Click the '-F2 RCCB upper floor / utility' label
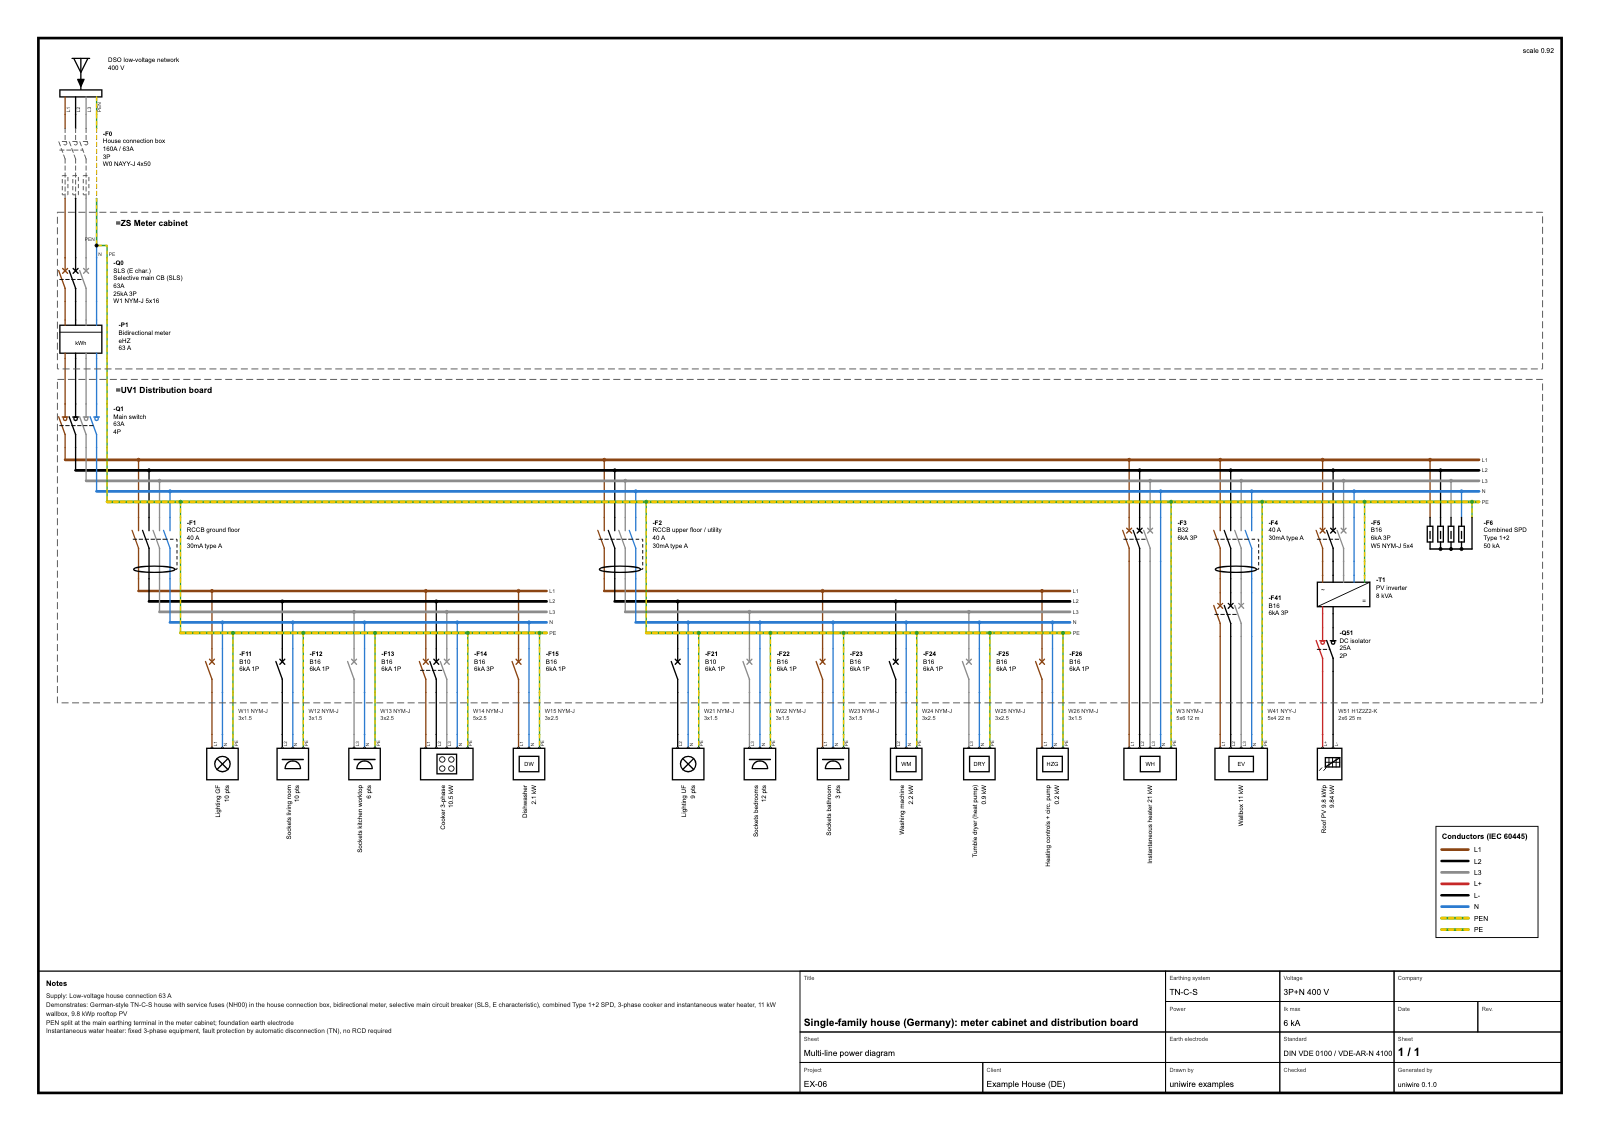Viewport: 1600px width, 1131px height. click(687, 526)
